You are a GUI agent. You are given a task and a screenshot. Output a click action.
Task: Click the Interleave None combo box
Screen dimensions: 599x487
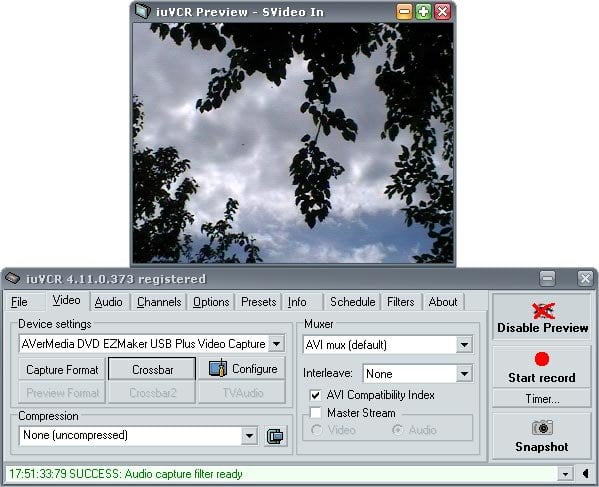(418, 374)
